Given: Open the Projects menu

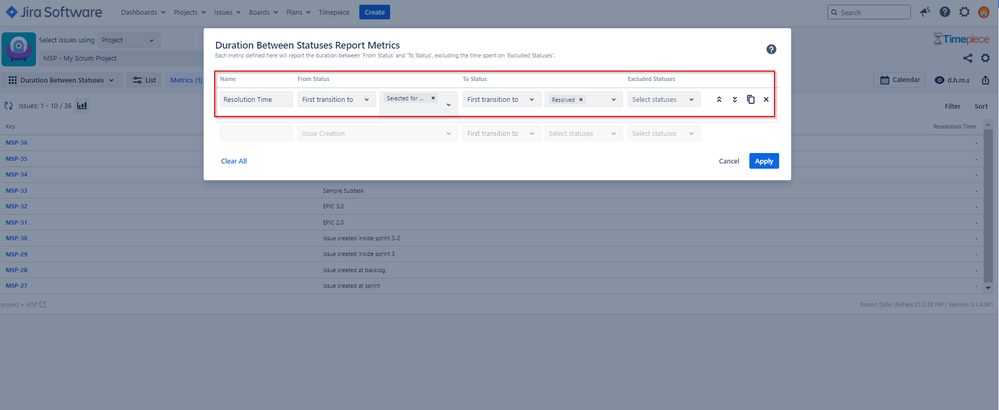Looking at the screenshot, I should 190,12.
